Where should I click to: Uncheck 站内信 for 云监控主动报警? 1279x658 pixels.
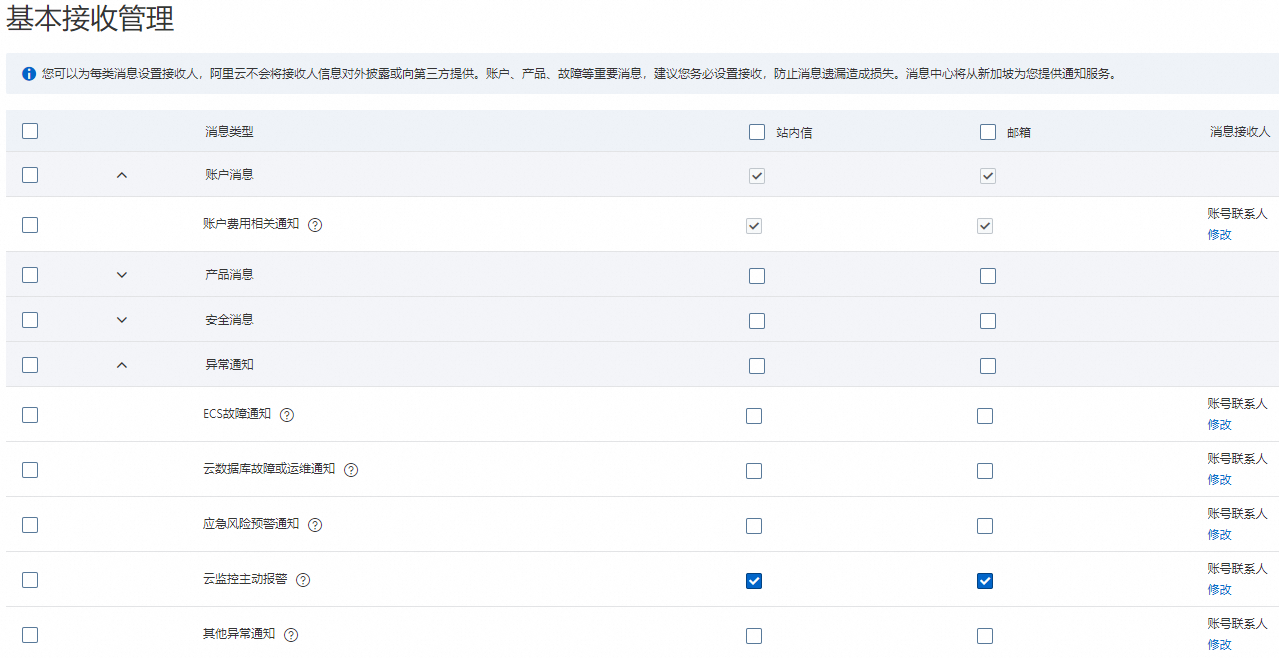pyautogui.click(x=754, y=581)
